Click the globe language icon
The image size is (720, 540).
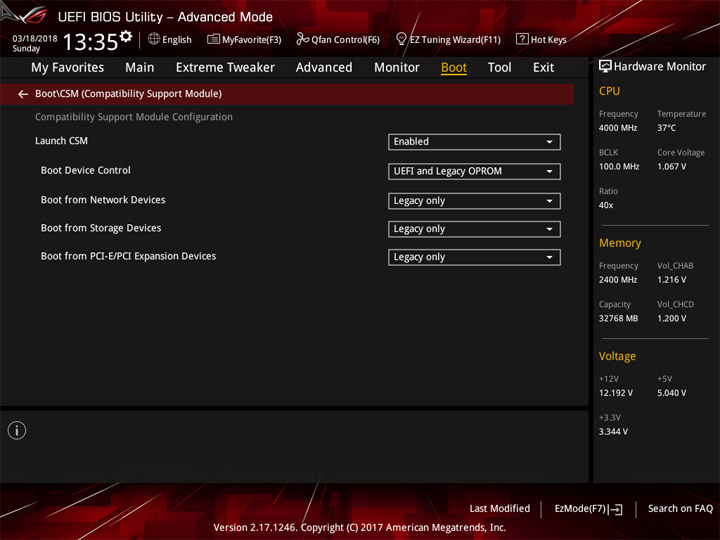point(154,39)
